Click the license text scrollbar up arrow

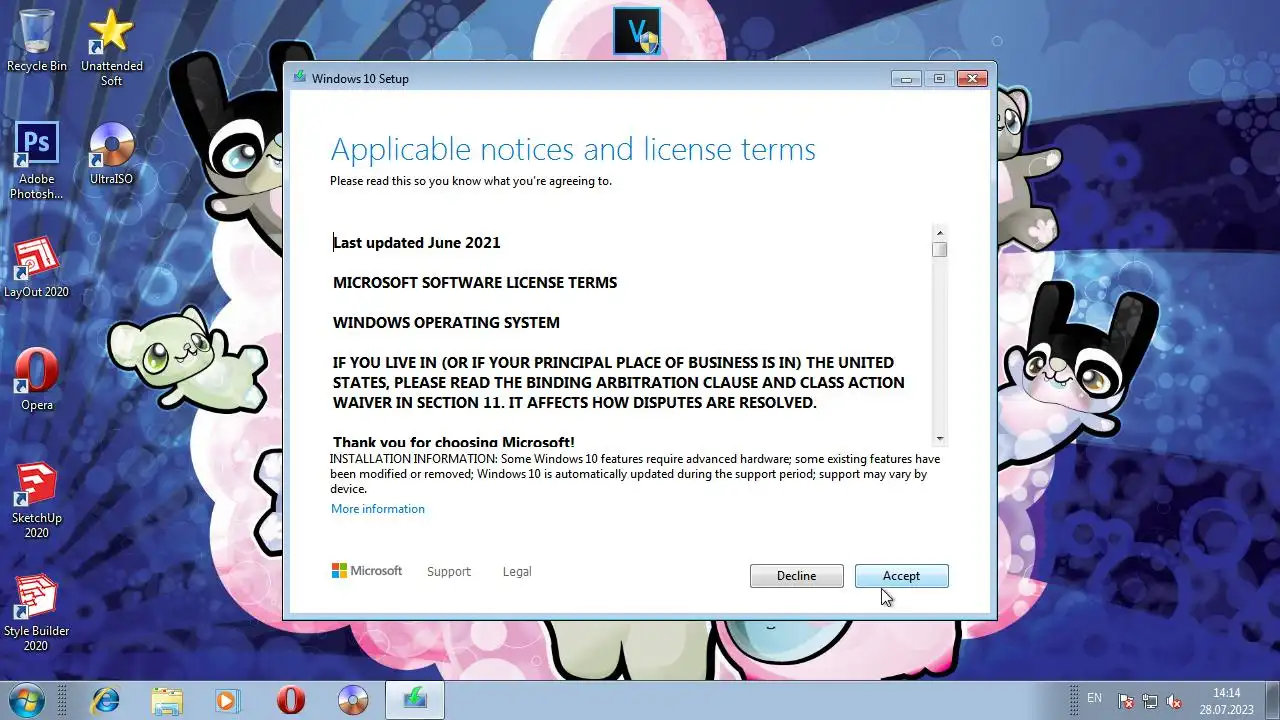pos(939,232)
